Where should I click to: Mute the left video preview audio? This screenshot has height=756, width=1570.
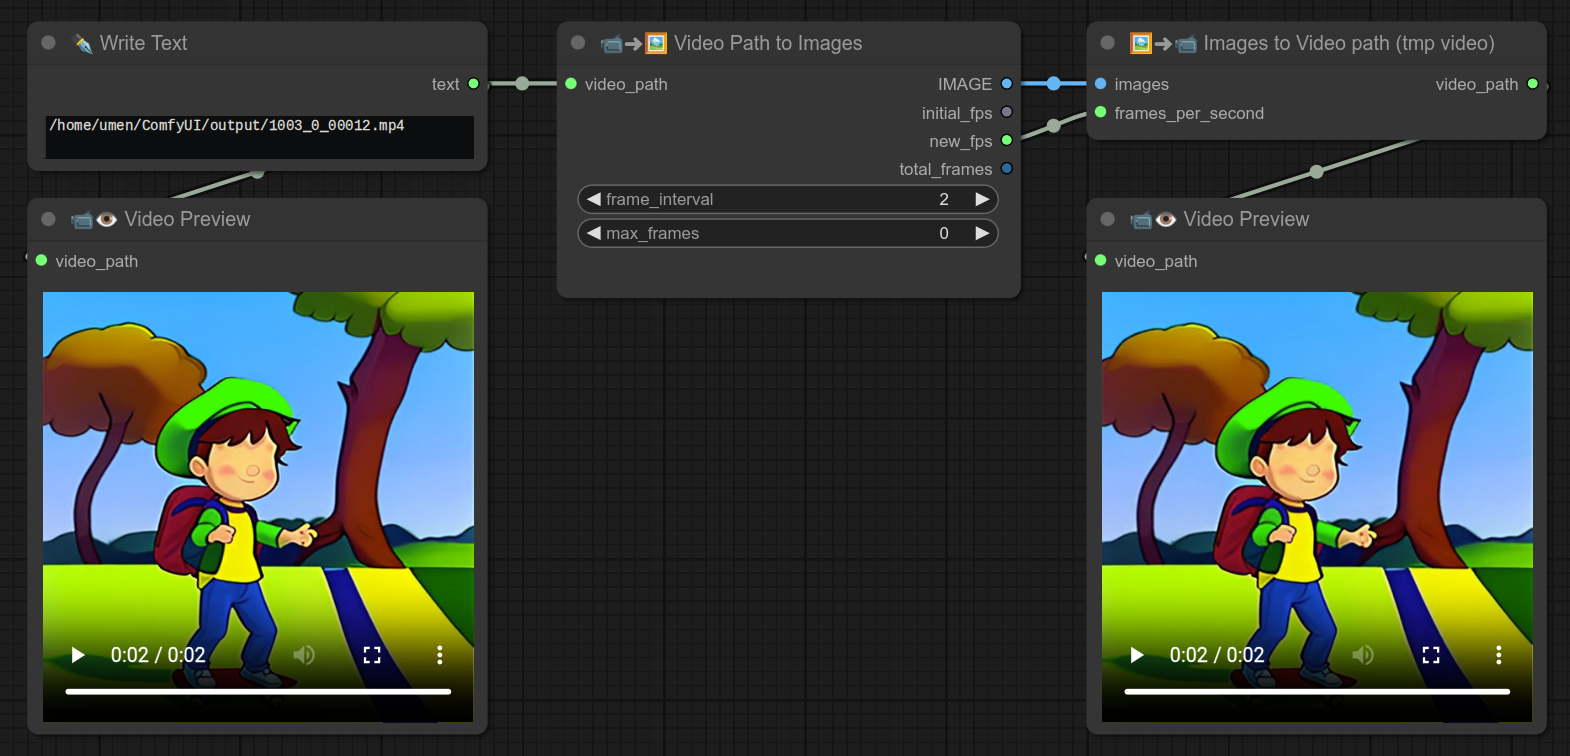point(304,655)
